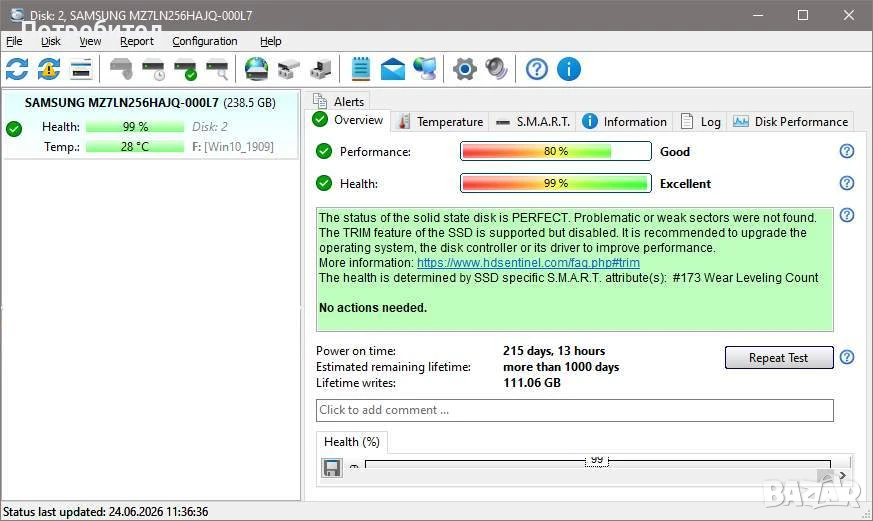Viewport: 873px width, 521px height.
Task: Click the green status check icon in disk list
Action: (x=14, y=129)
